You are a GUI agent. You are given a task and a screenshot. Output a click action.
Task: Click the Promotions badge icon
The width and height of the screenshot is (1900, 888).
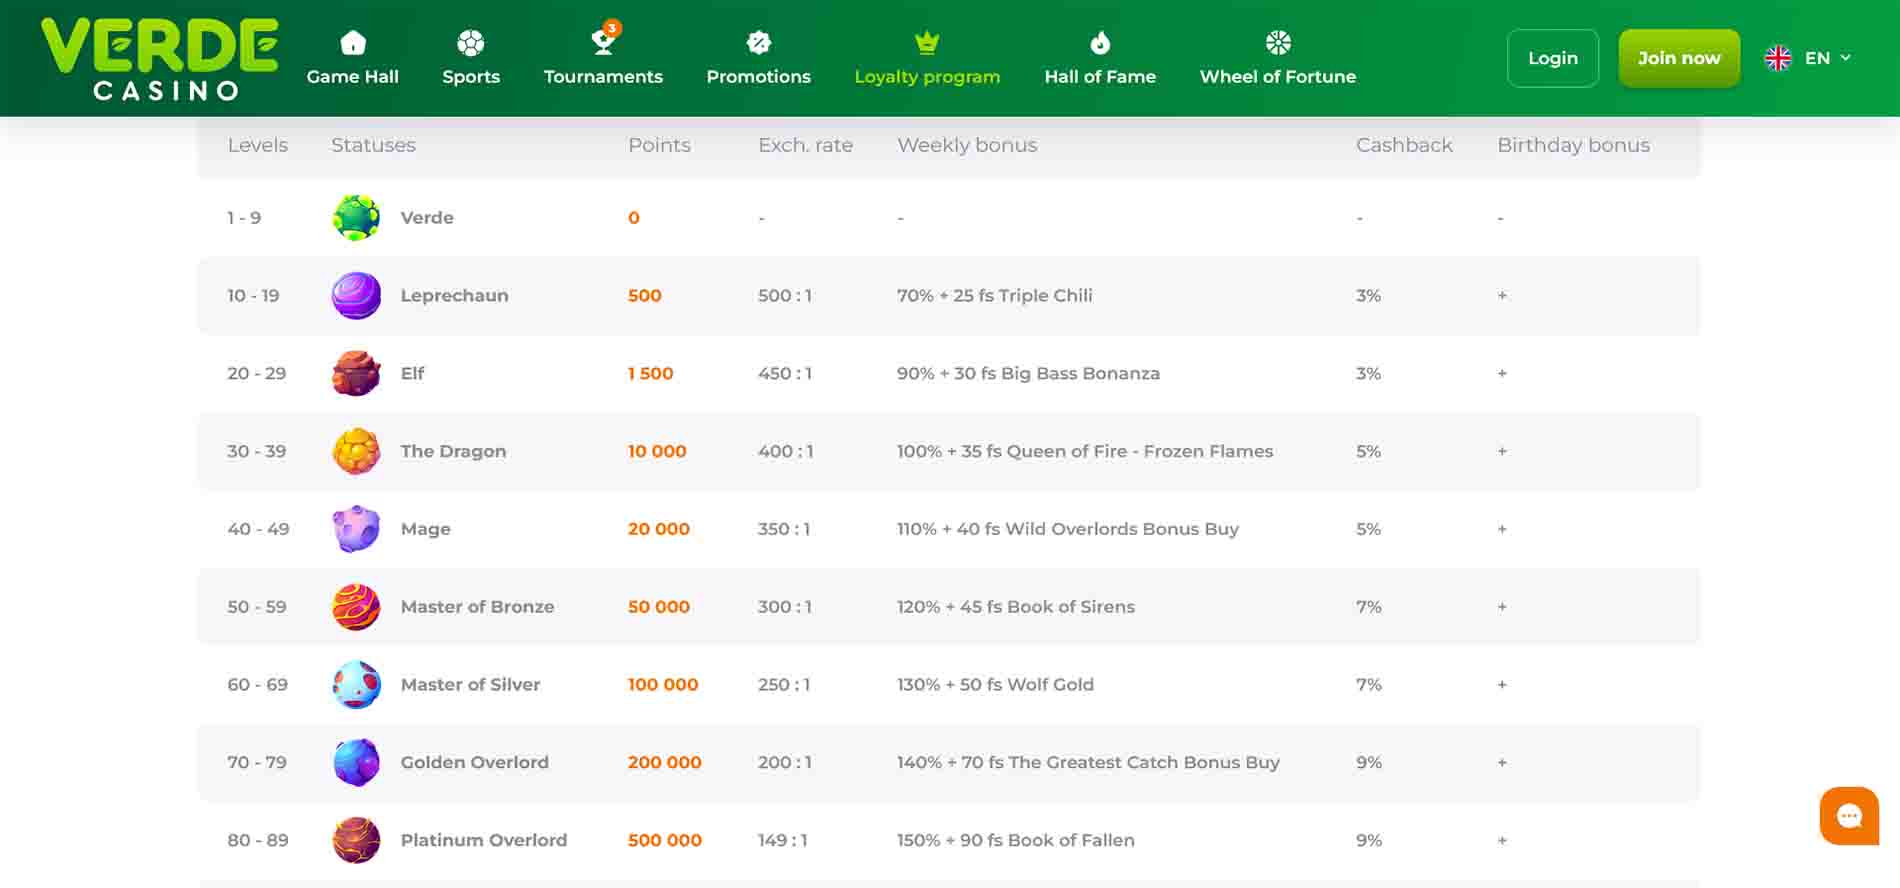click(759, 43)
